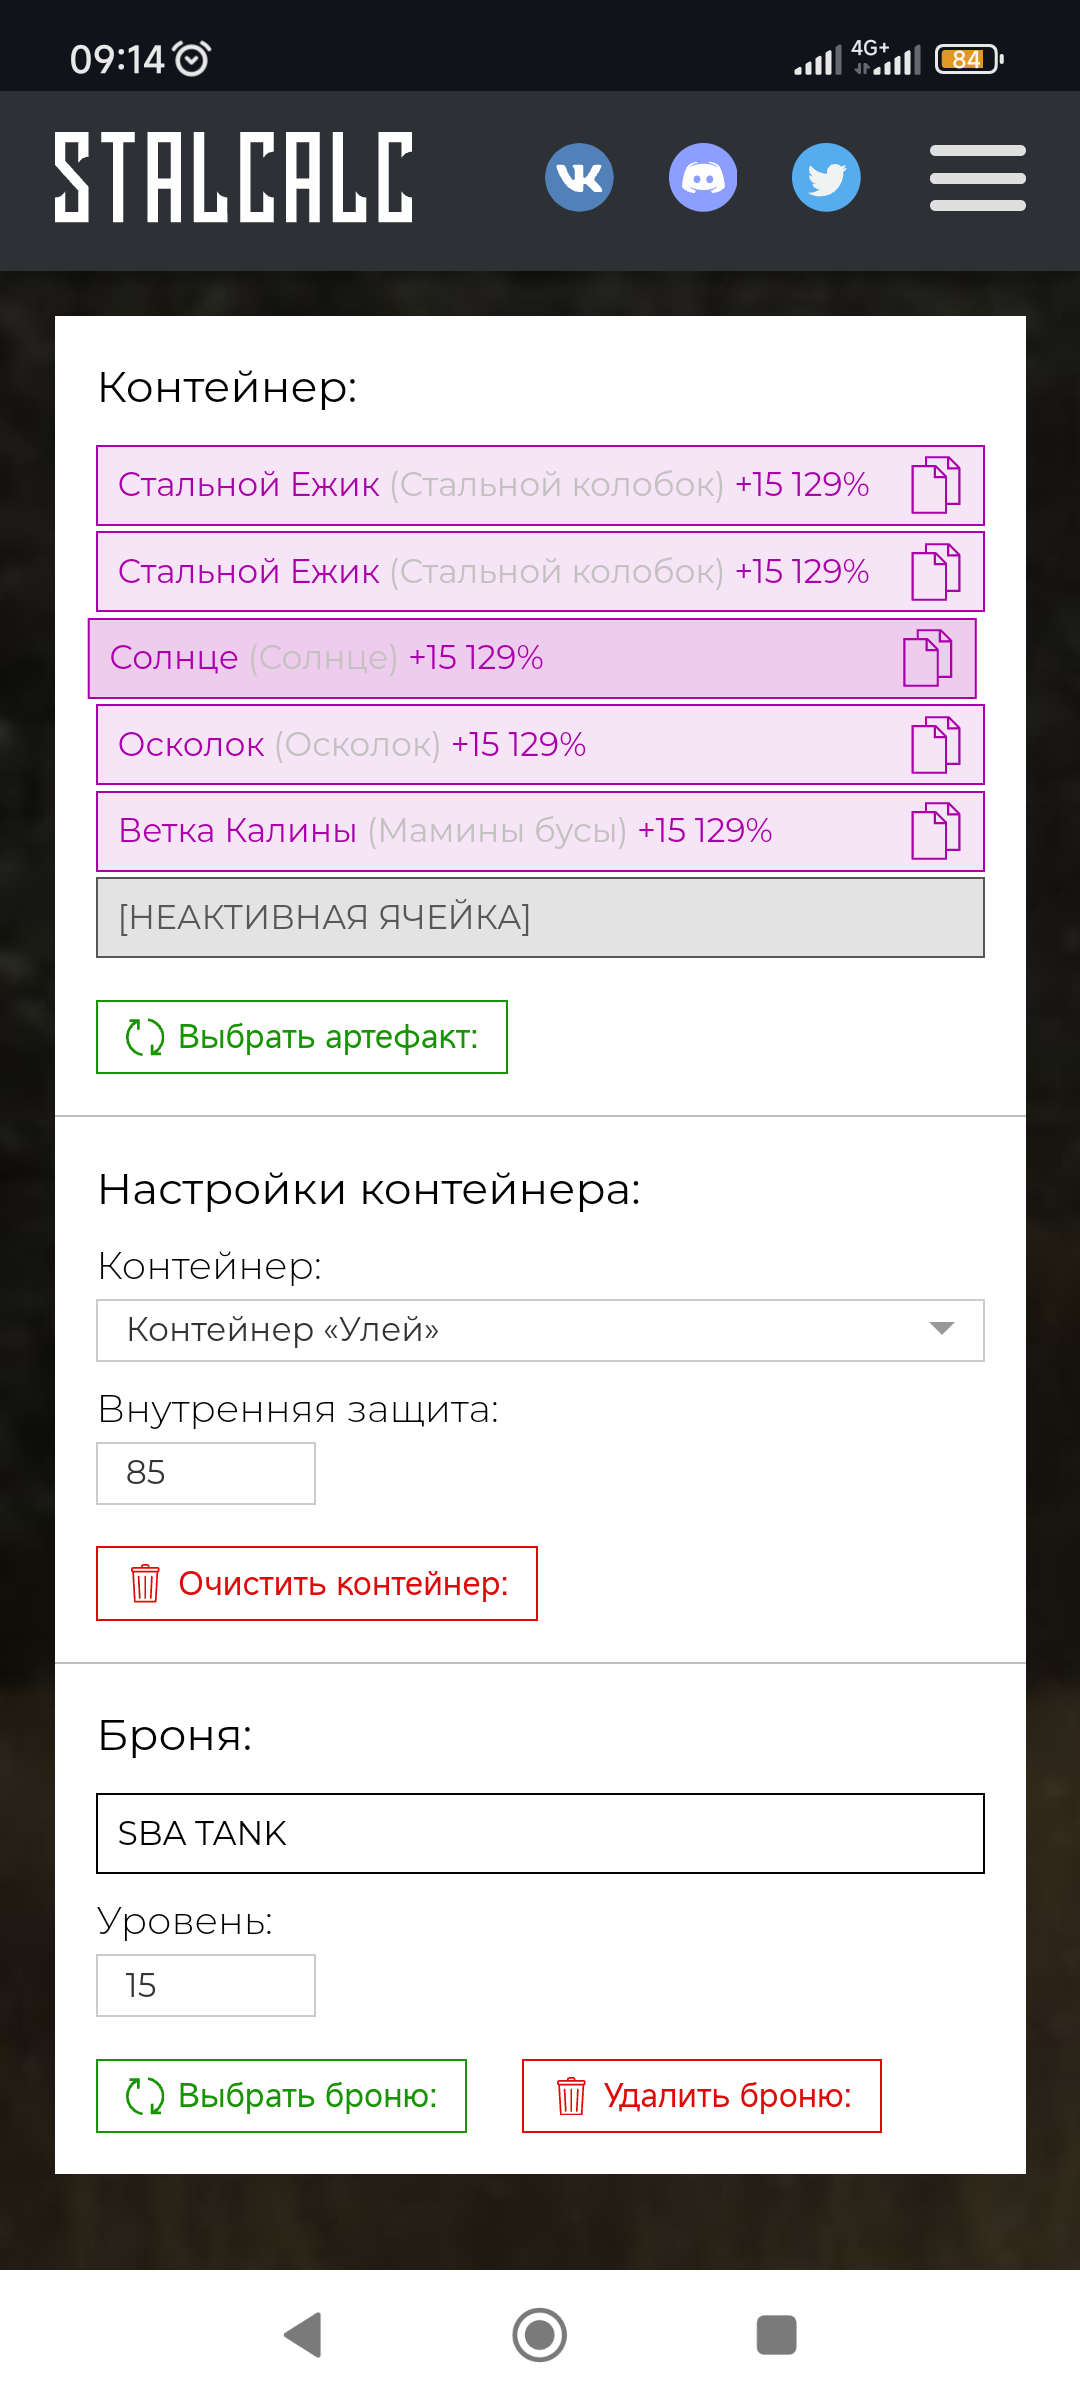Screen dimensions: 1080x2400
Task: Duplicate the Солнце artifact via copy icon
Action: [928, 658]
